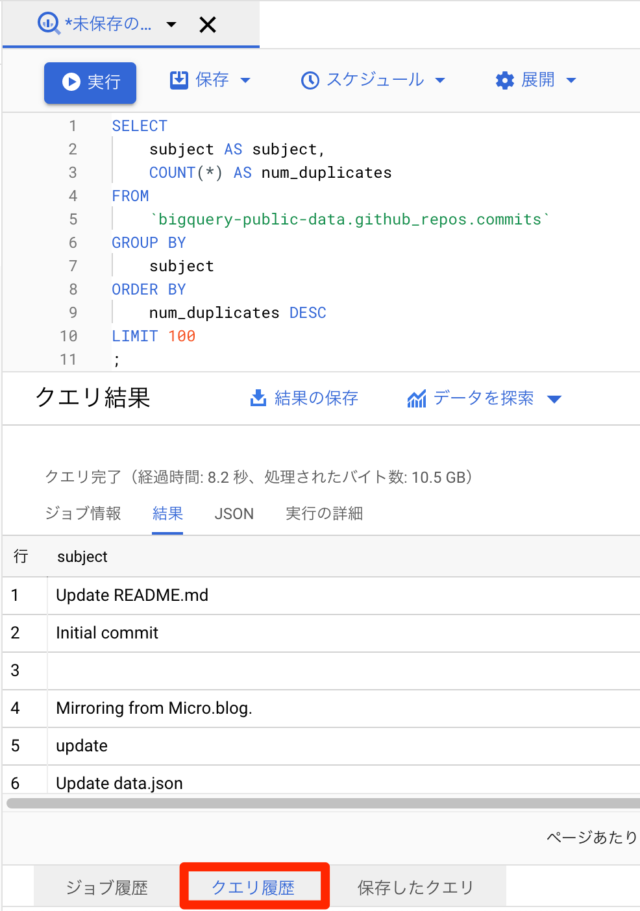Click the 結果の保存 download icon

pyautogui.click(x=258, y=398)
